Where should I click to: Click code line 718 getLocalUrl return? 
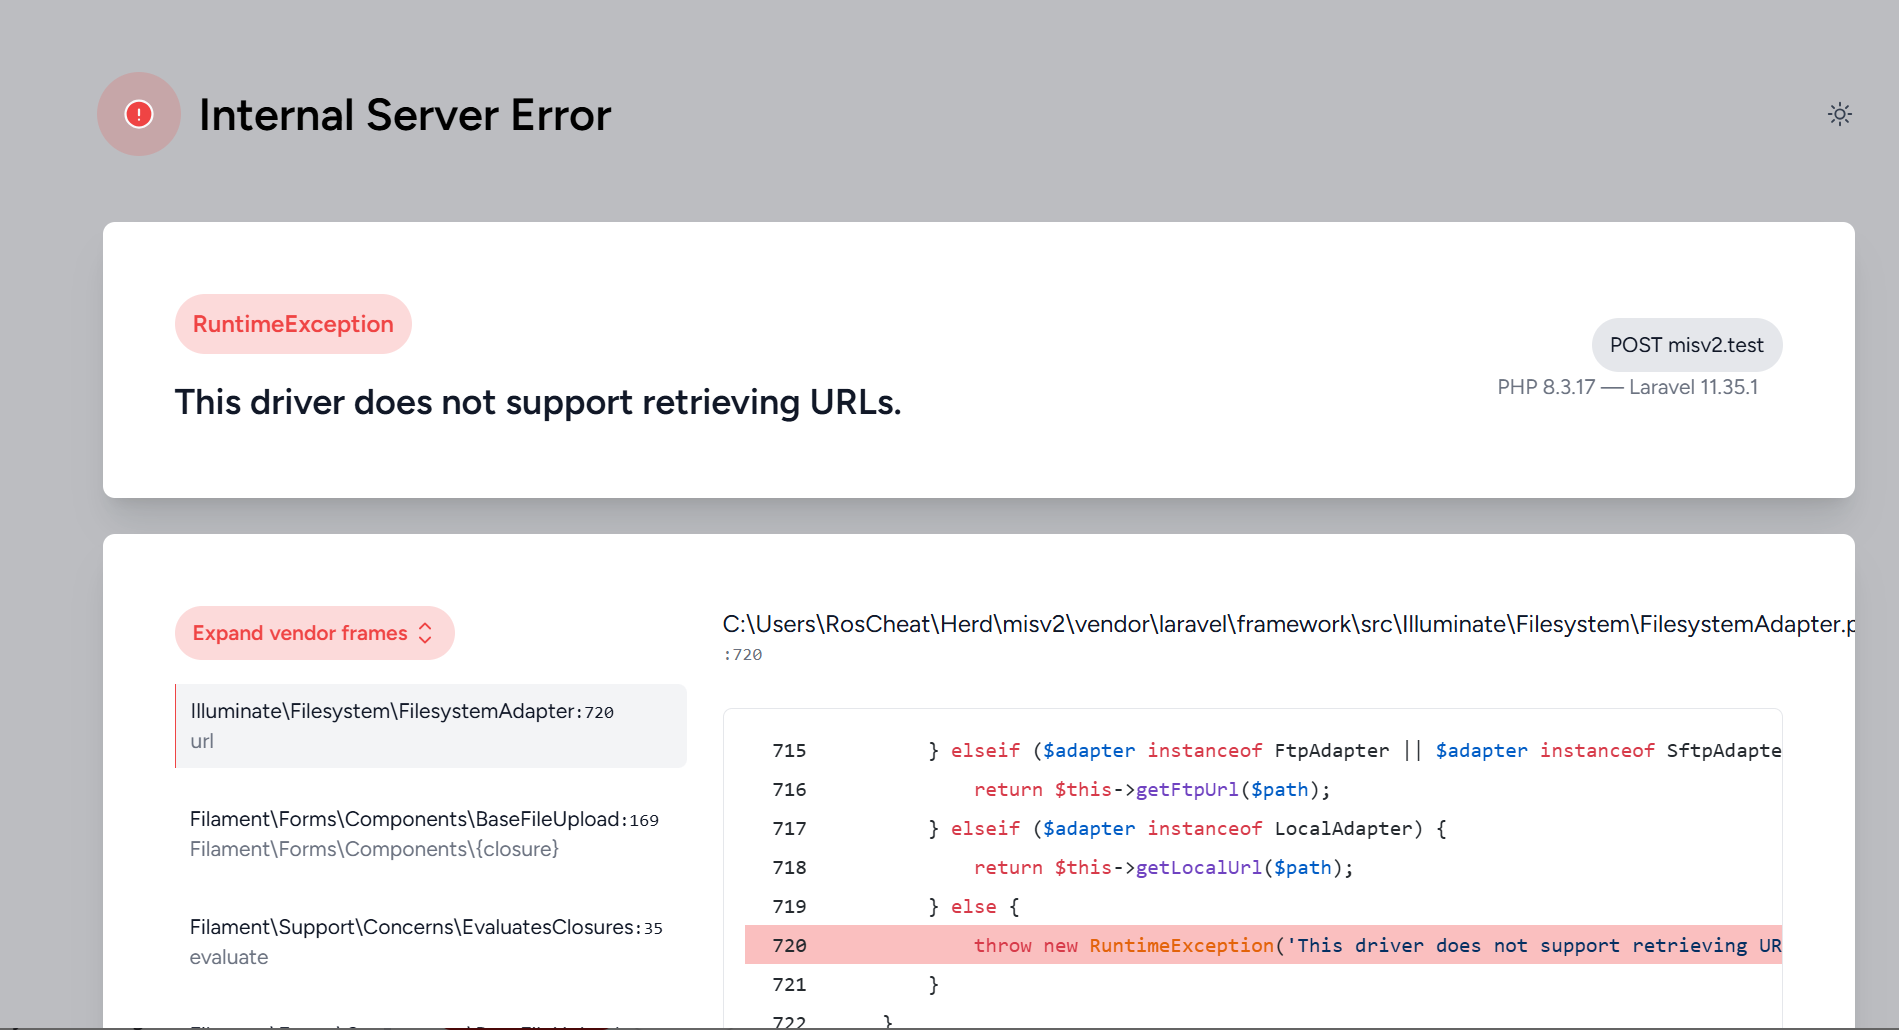pyautogui.click(x=1263, y=867)
